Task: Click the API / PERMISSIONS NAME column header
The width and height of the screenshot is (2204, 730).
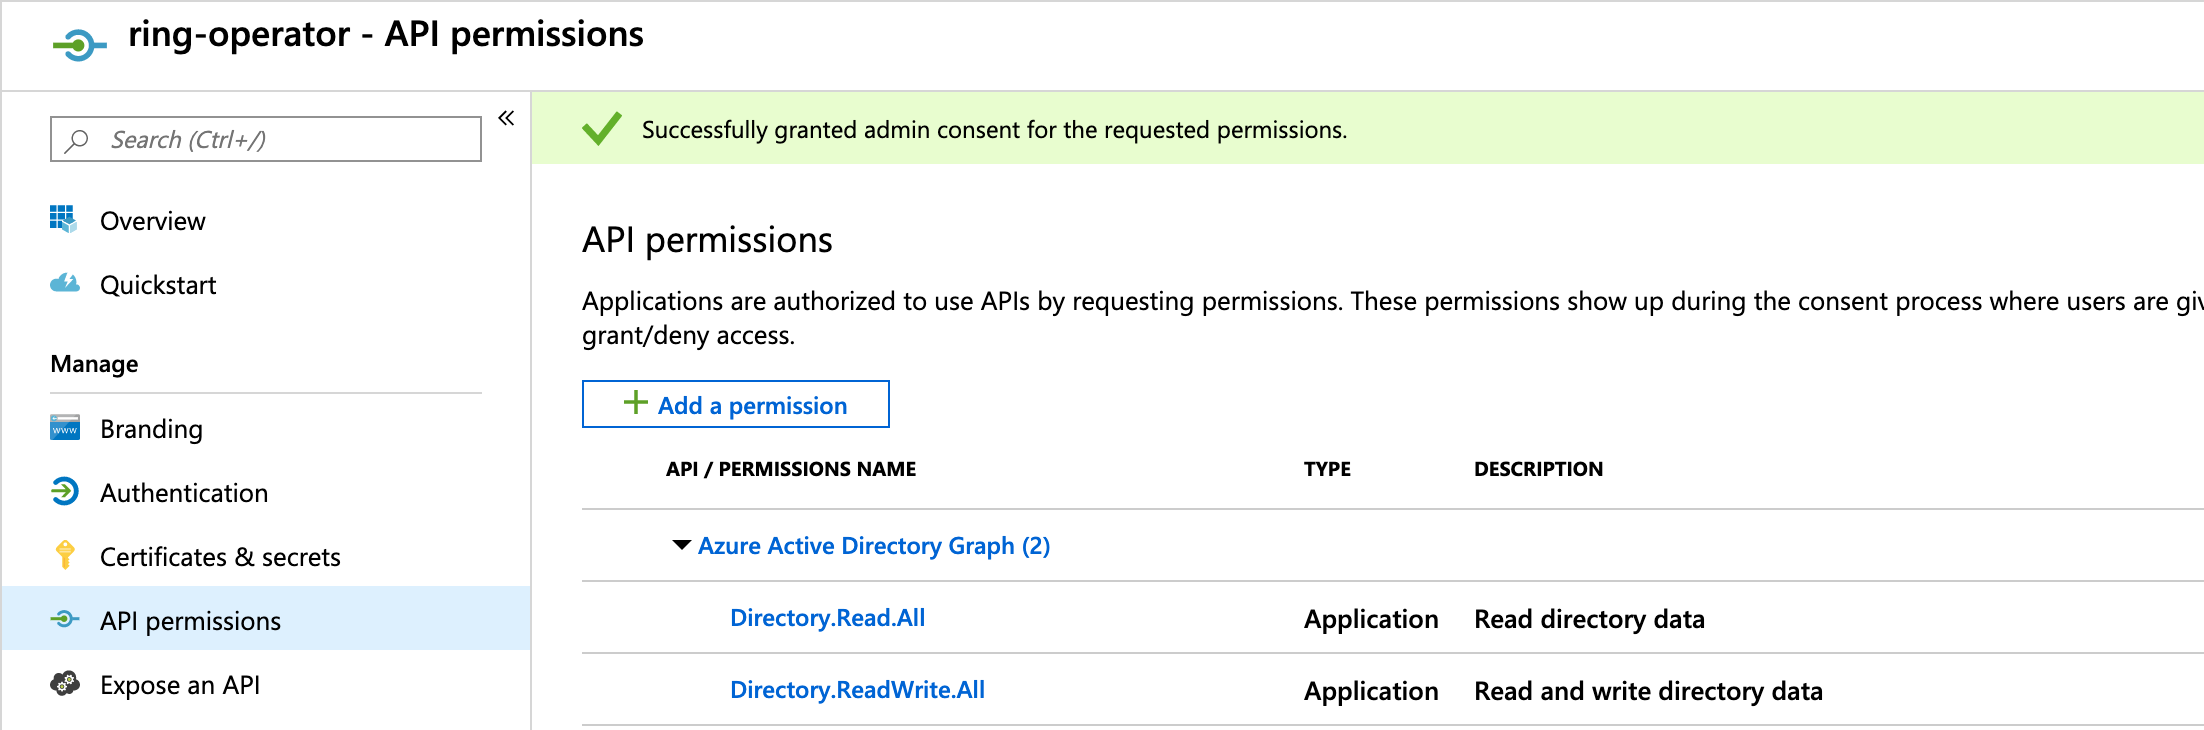Action: pos(791,469)
